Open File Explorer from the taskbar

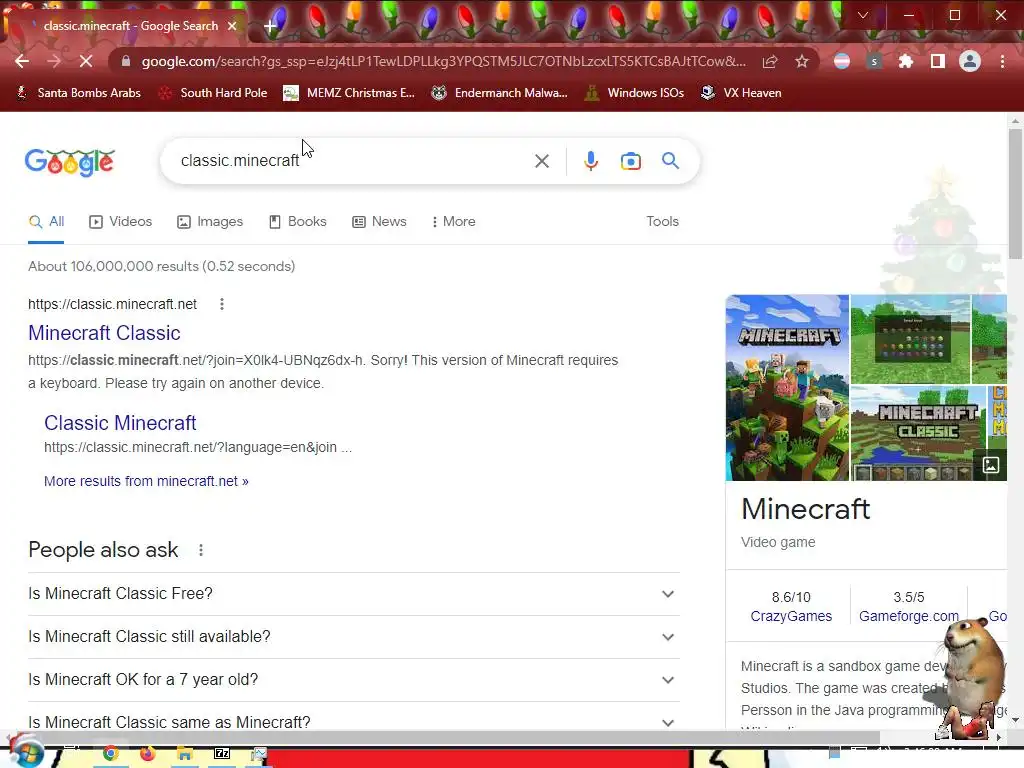pyautogui.click(x=185, y=754)
